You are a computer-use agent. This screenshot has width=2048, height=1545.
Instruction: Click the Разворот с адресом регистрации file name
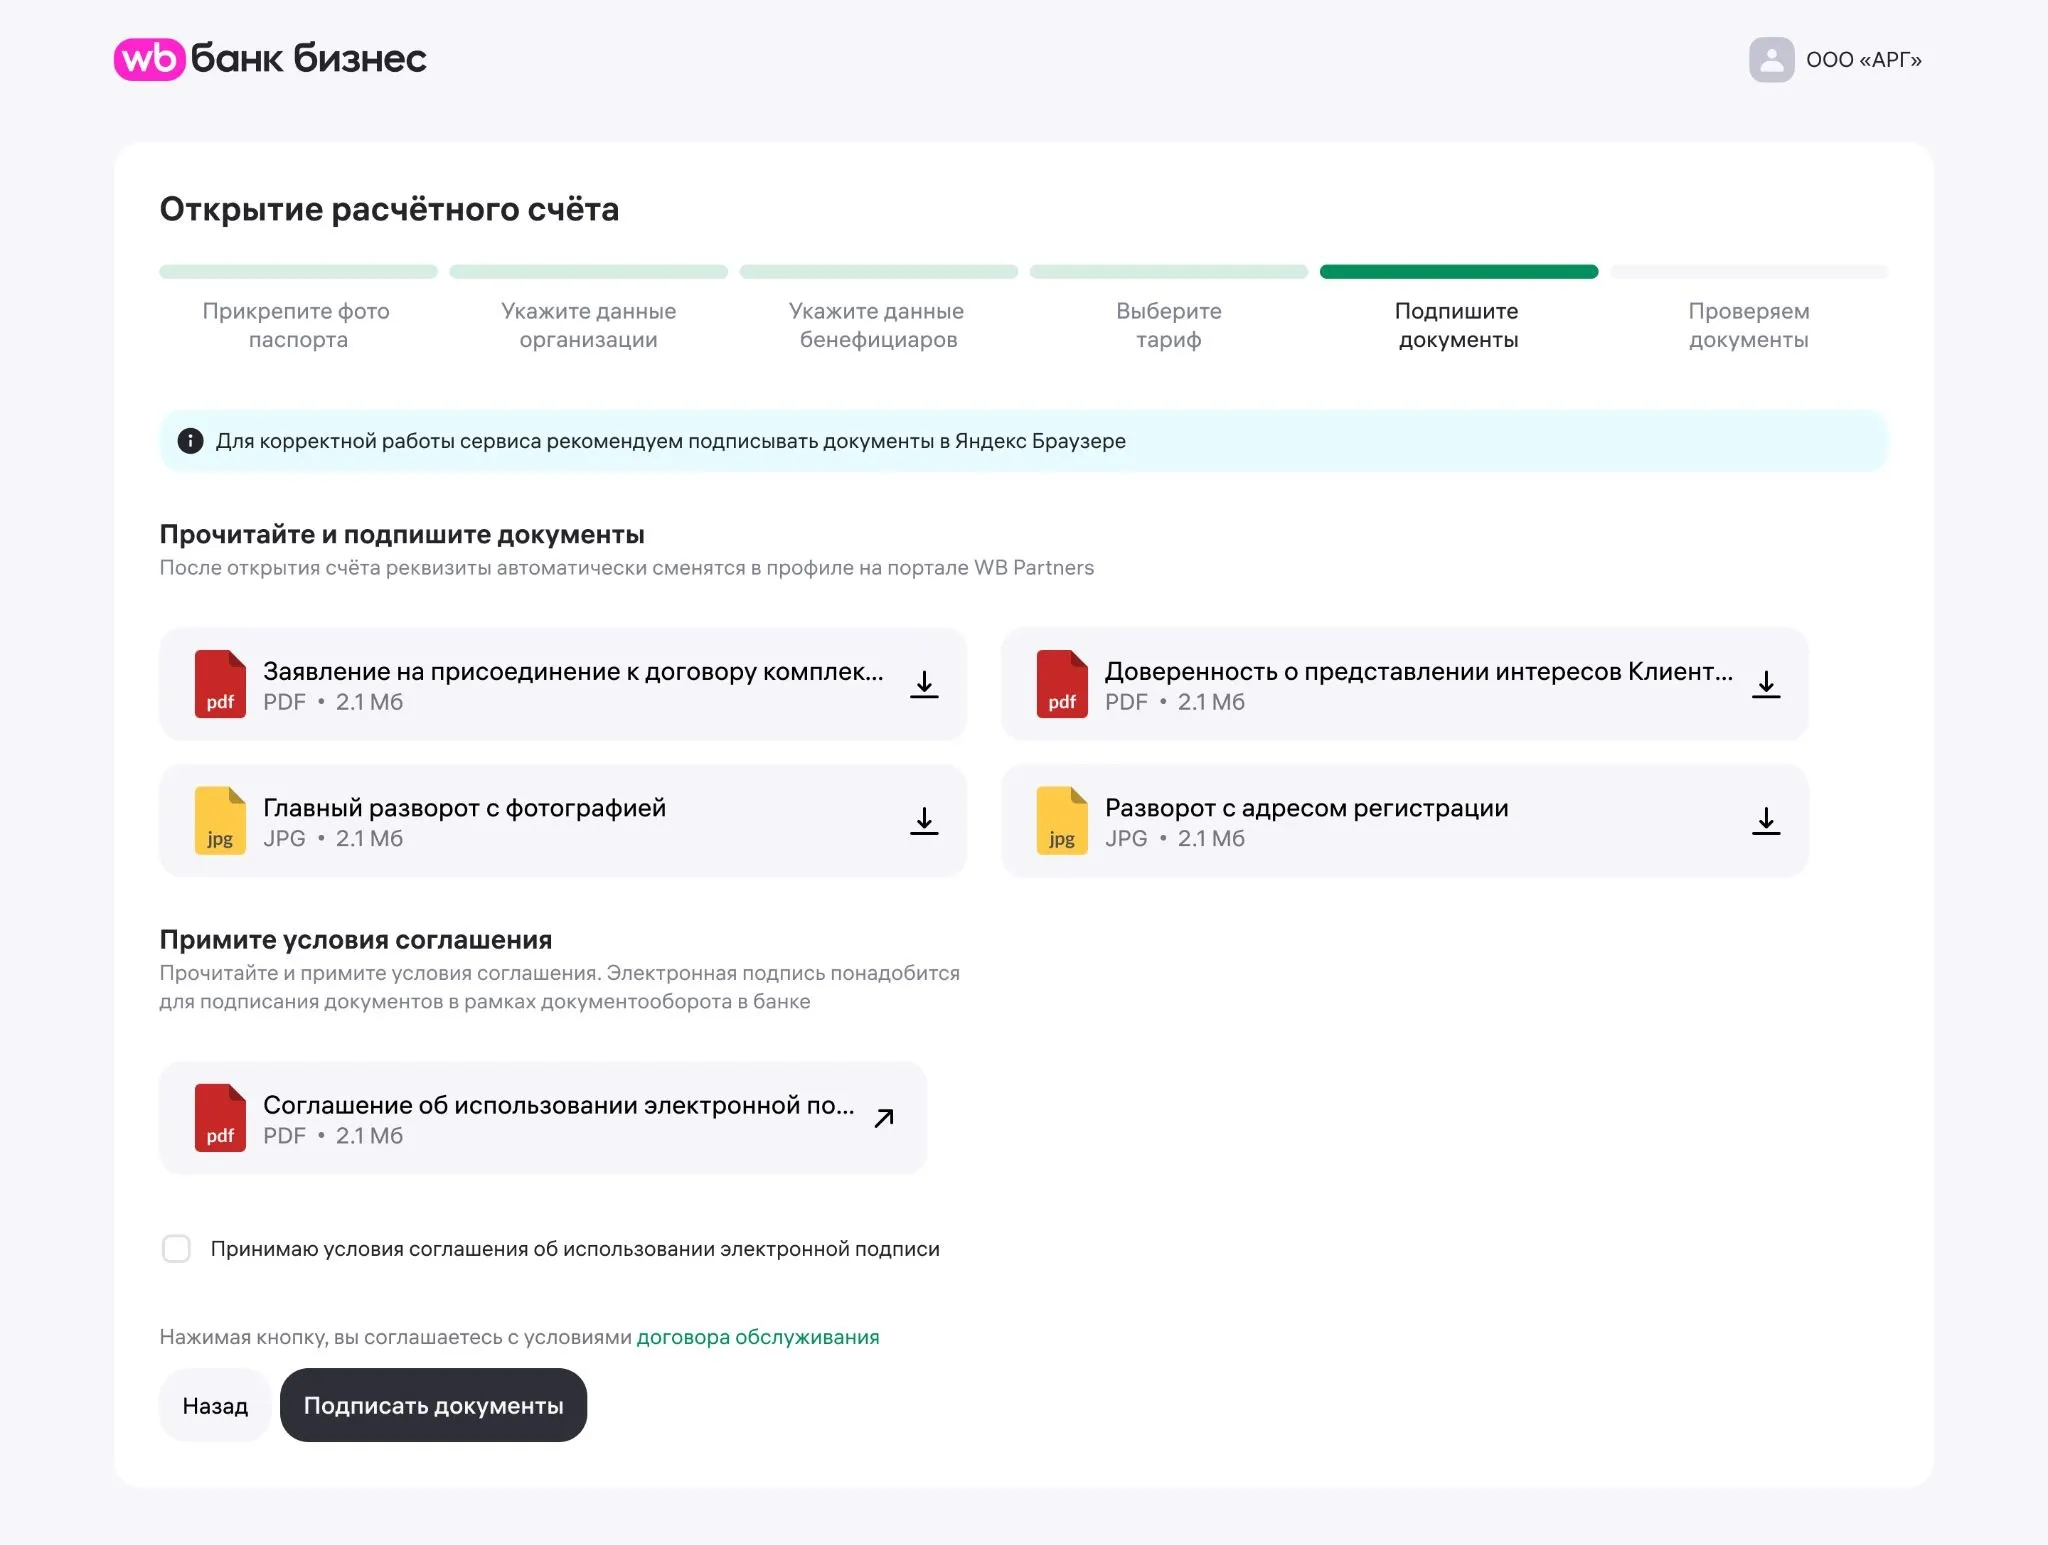pos(1306,808)
